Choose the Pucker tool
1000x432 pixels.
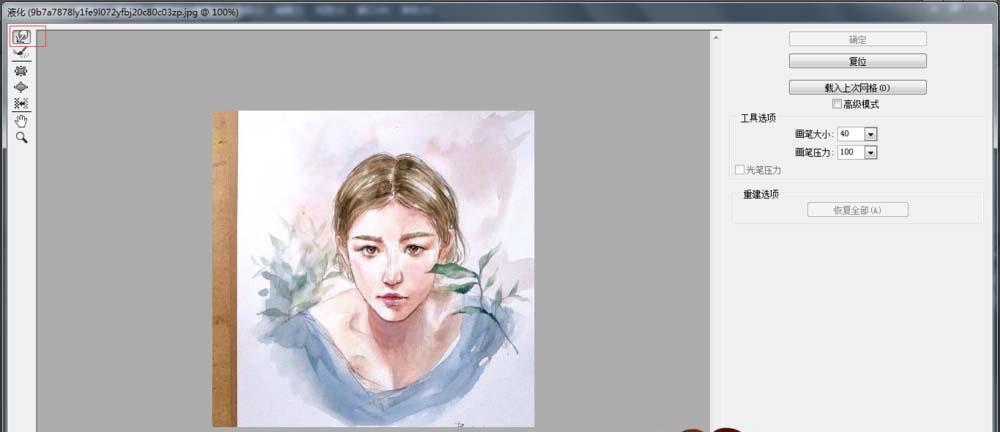tap(21, 71)
